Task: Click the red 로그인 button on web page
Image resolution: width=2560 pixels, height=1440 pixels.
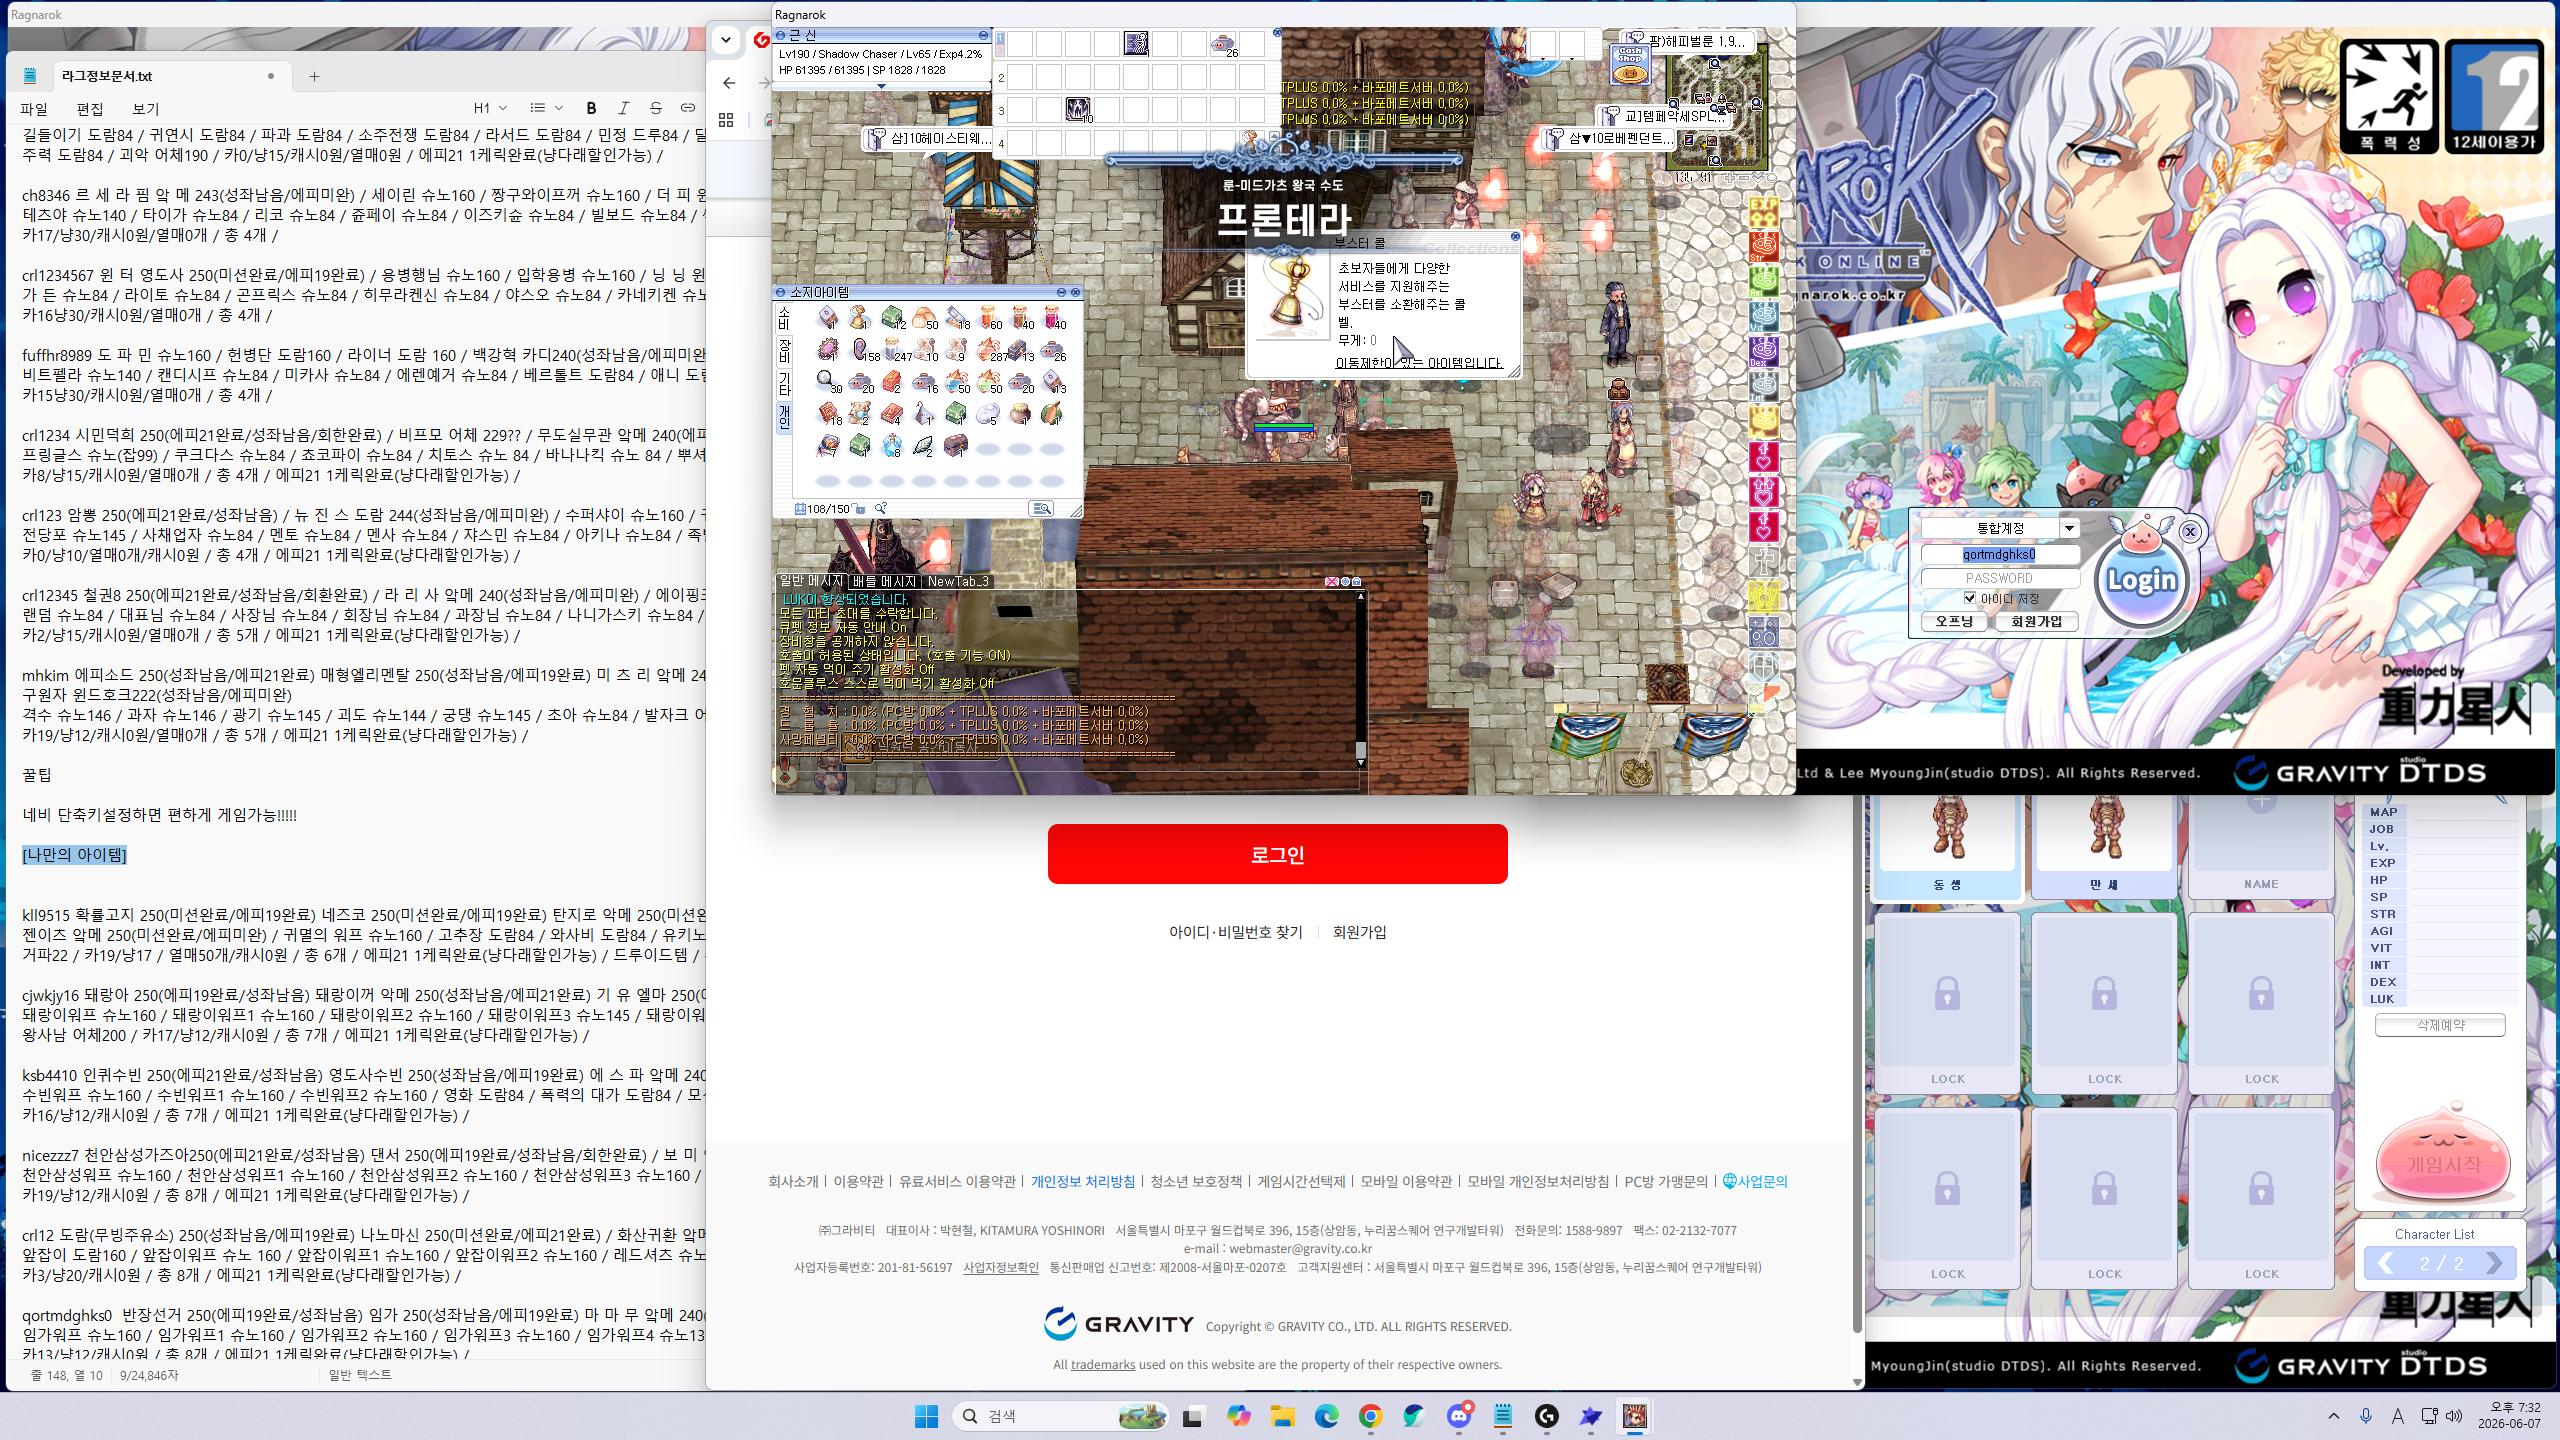Action: pos(1277,854)
